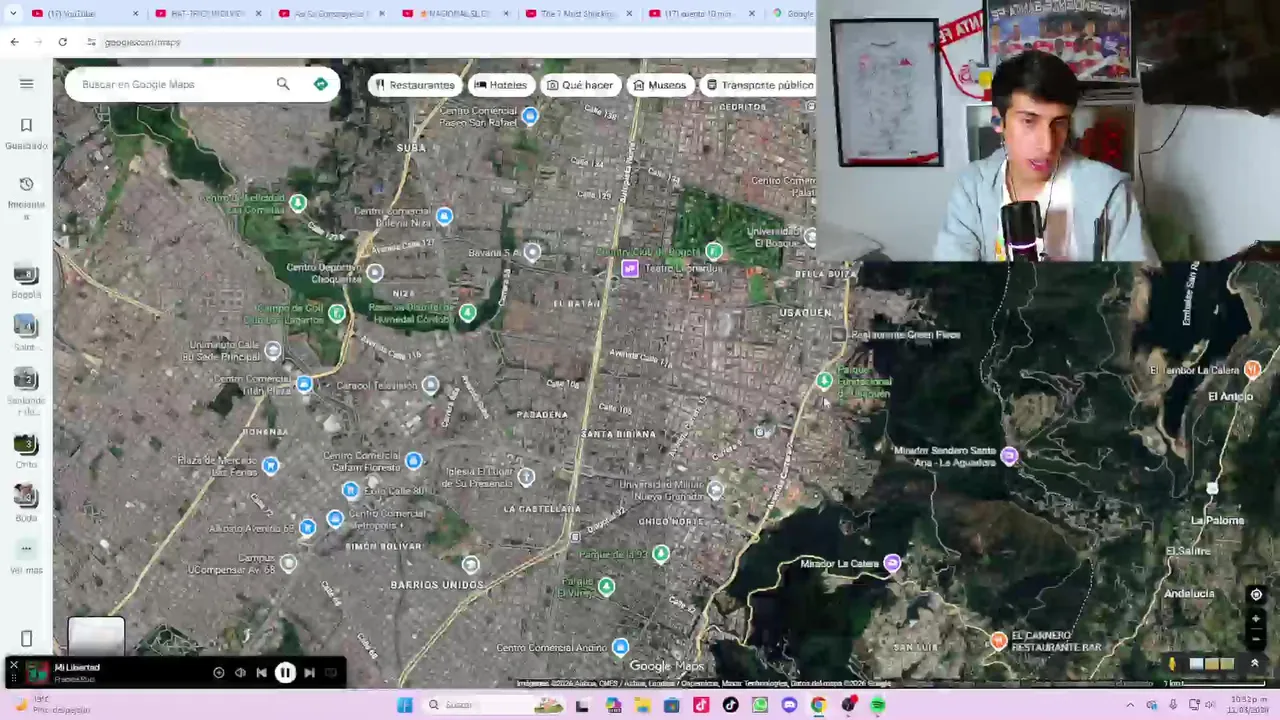The height and width of the screenshot is (720, 1280).
Task: Open Spotify from the taskbar
Action: (878, 705)
